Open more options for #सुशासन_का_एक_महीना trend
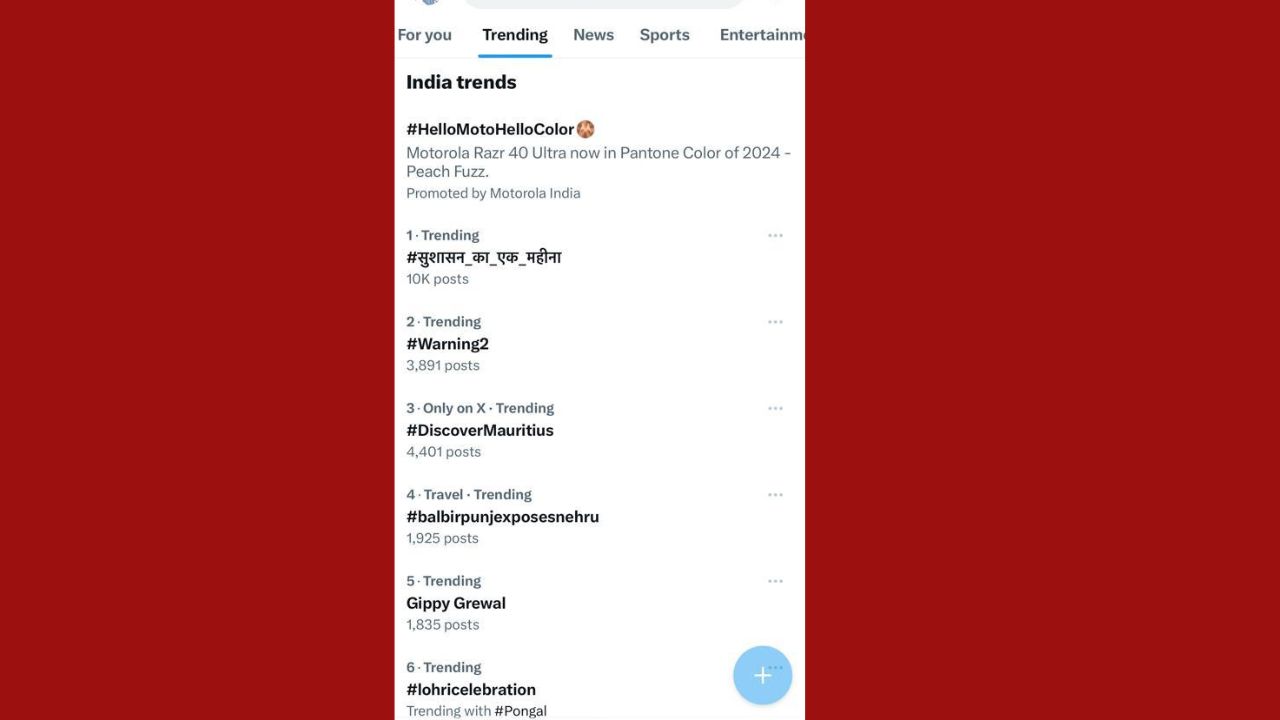 775,236
